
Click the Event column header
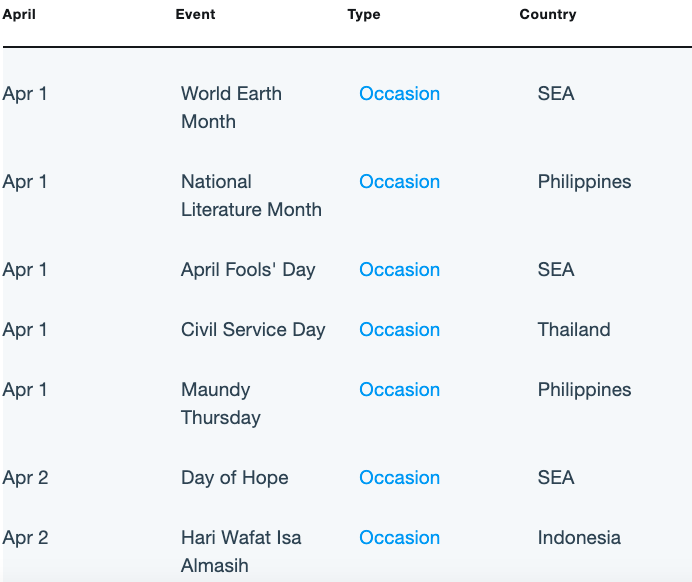(195, 14)
